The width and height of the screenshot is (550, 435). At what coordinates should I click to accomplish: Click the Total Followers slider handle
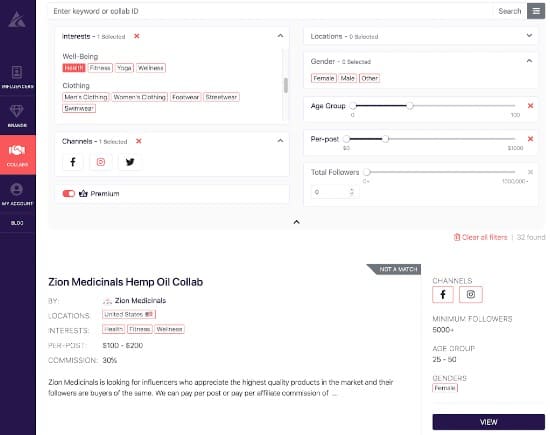click(367, 172)
